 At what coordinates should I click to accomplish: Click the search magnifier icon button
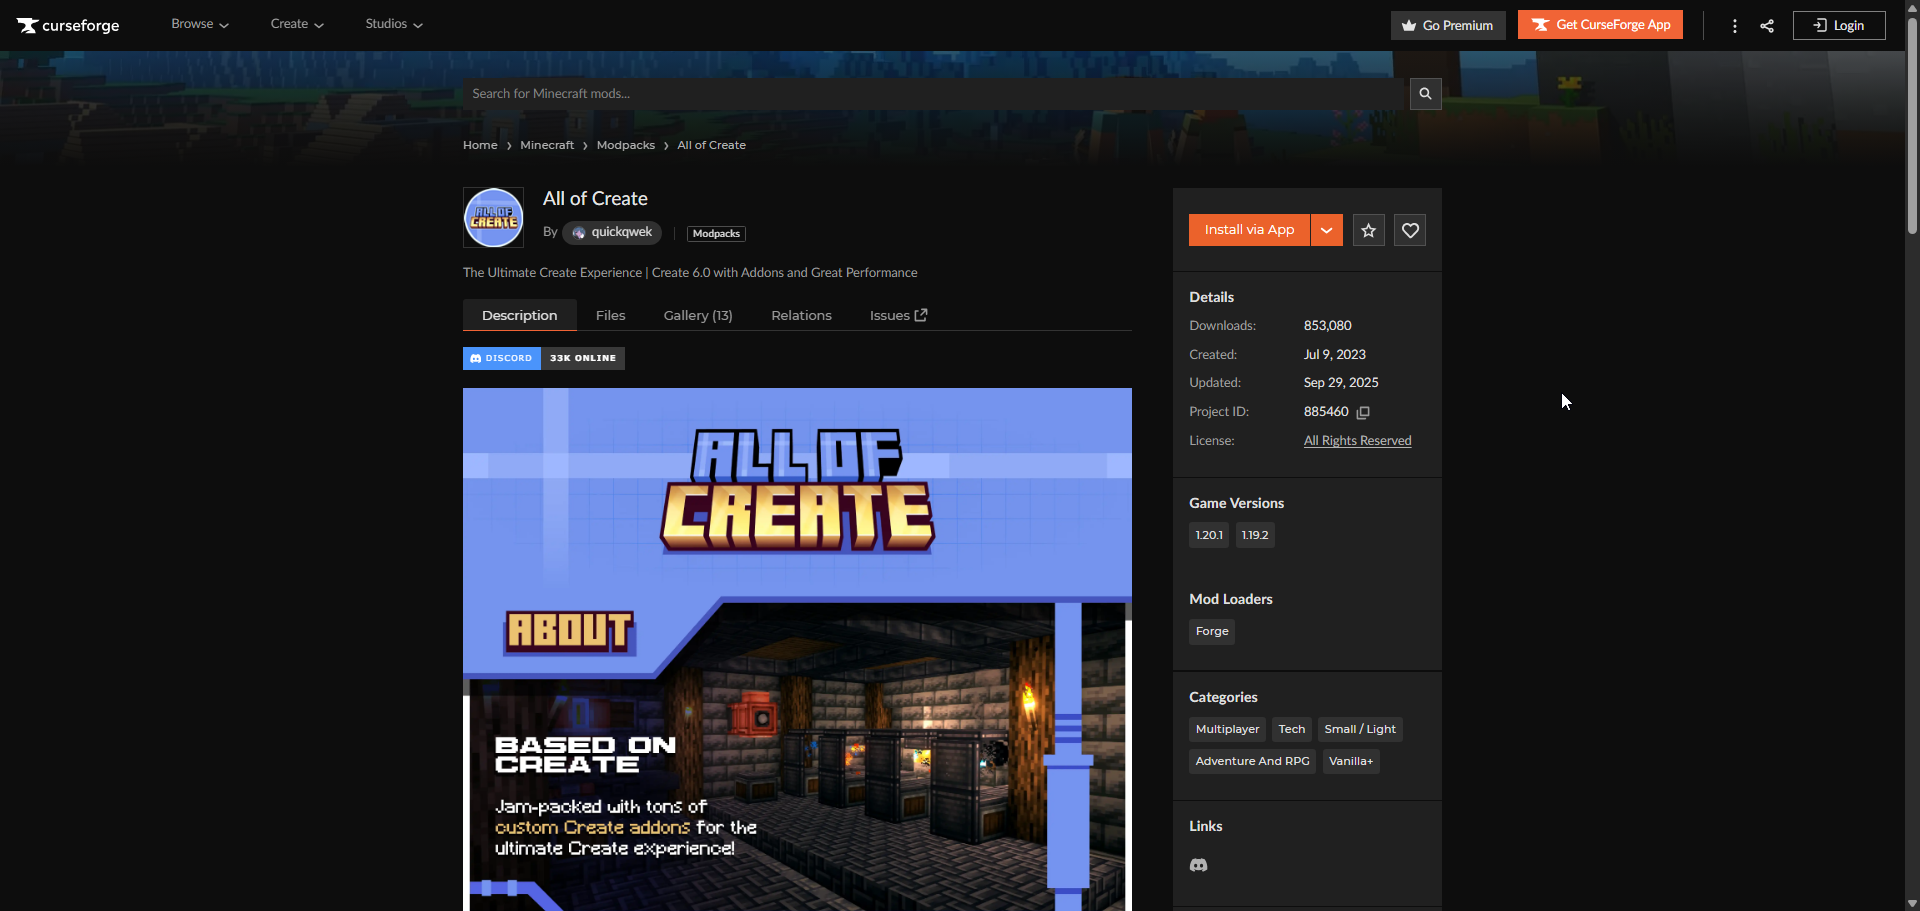(x=1425, y=94)
